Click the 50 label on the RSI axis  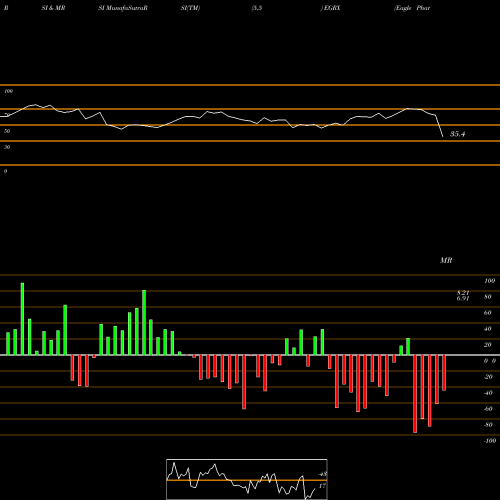coord(7,131)
